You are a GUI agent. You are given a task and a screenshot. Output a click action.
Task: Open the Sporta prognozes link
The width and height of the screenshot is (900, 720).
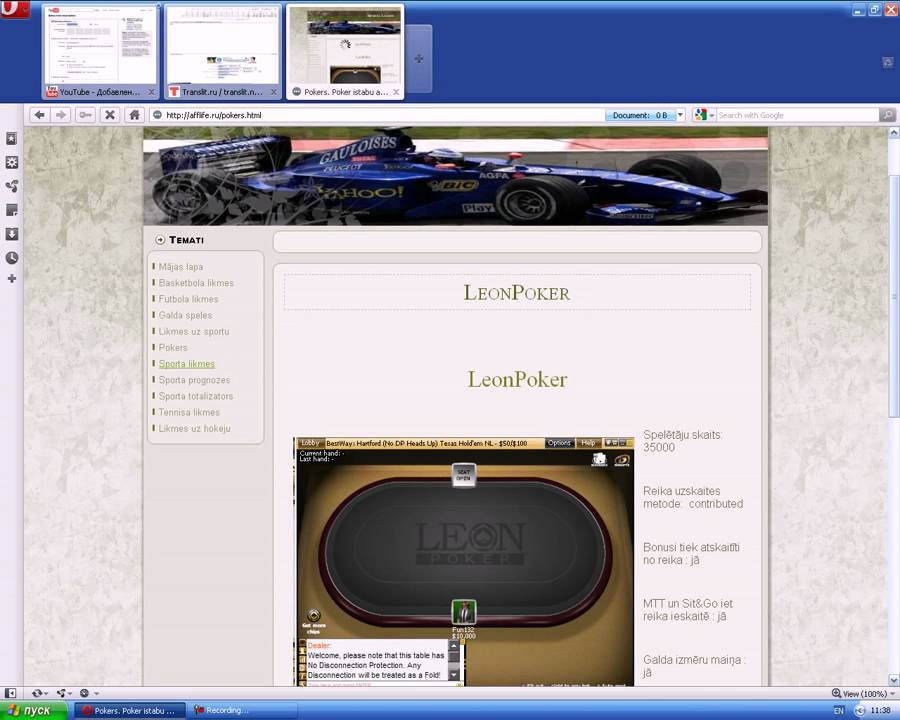pyautogui.click(x=195, y=380)
